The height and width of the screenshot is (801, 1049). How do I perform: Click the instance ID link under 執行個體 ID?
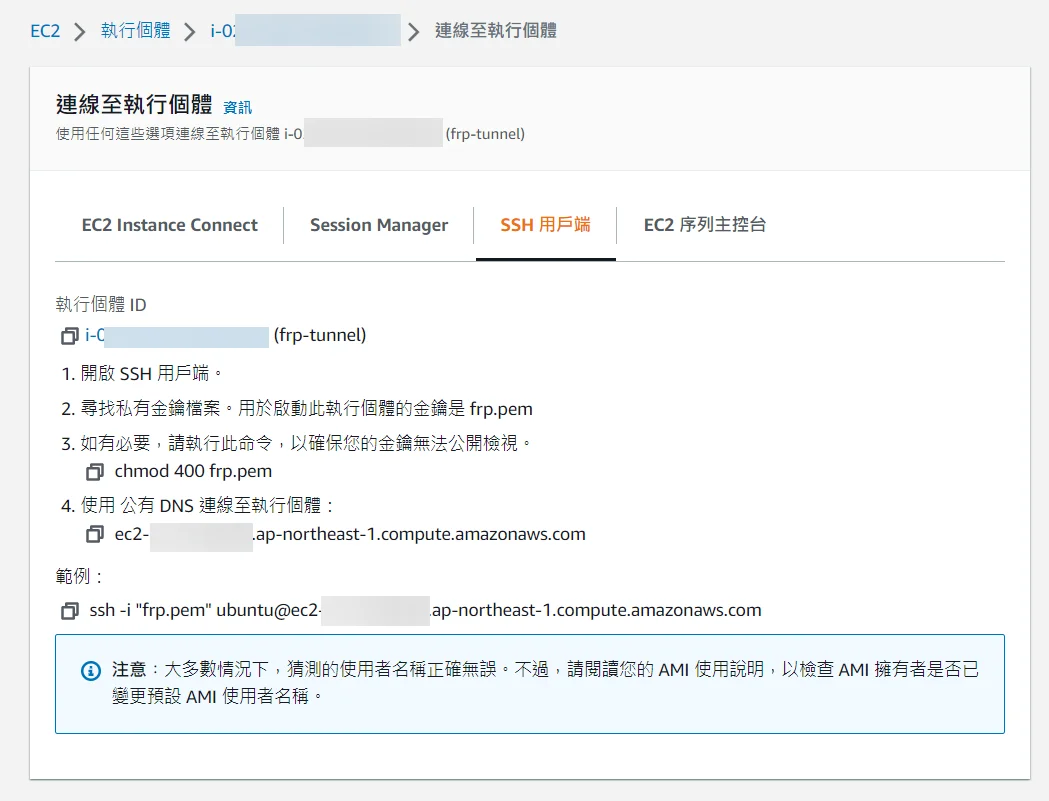[x=177, y=335]
